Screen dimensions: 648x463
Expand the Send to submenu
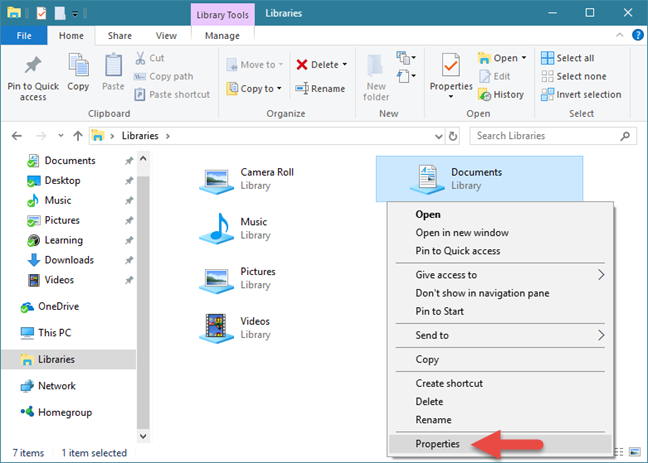(500, 335)
